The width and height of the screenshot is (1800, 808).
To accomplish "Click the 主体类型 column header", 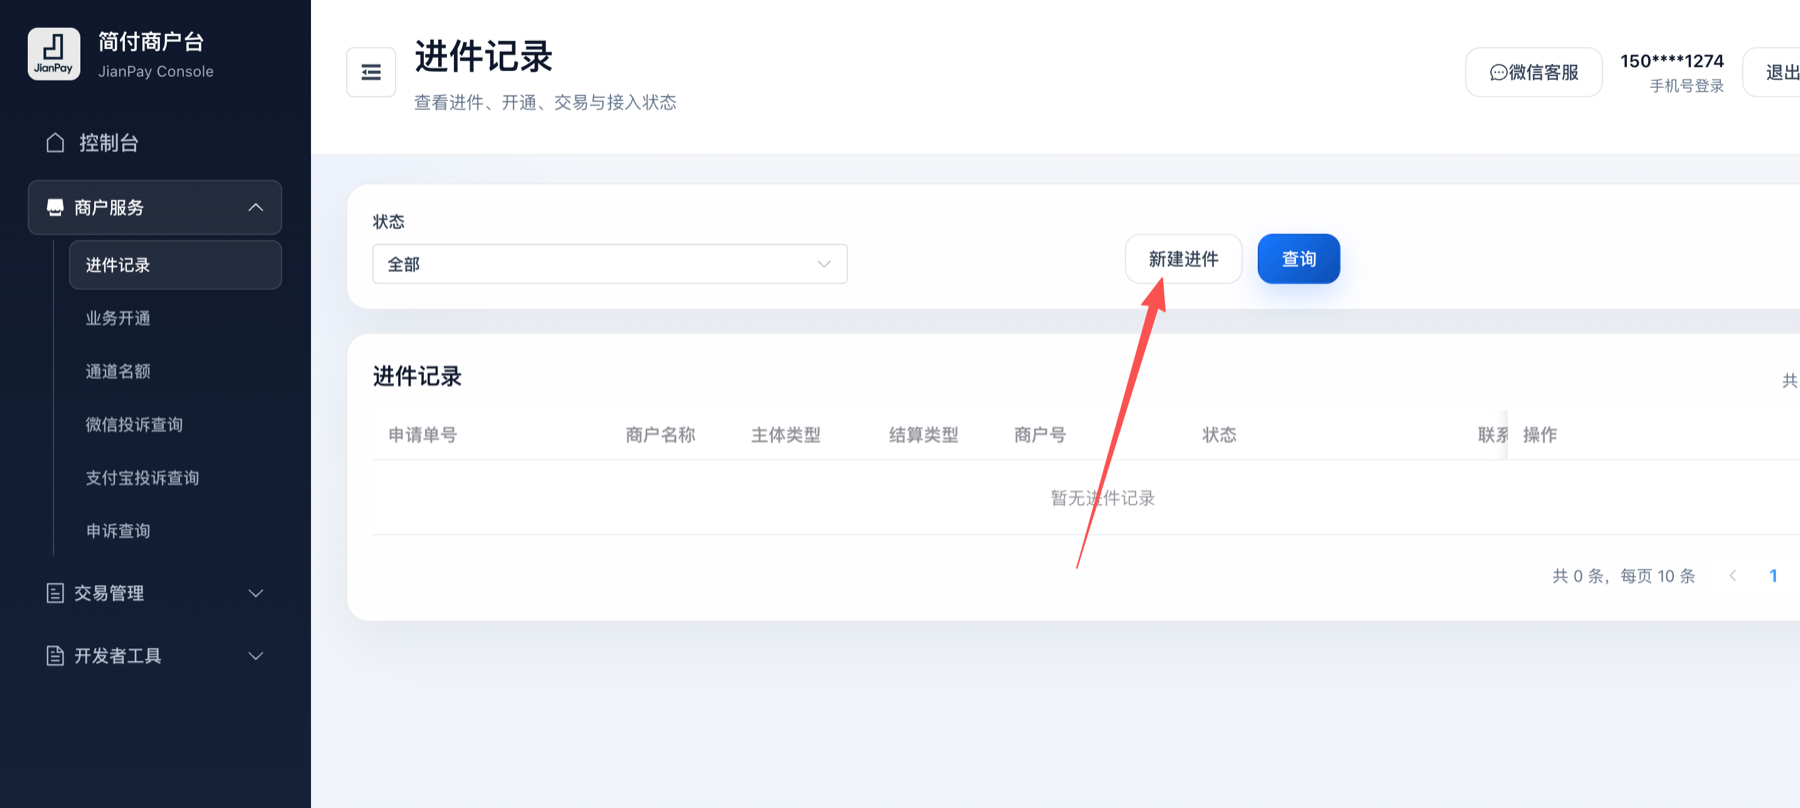I will [x=786, y=435].
